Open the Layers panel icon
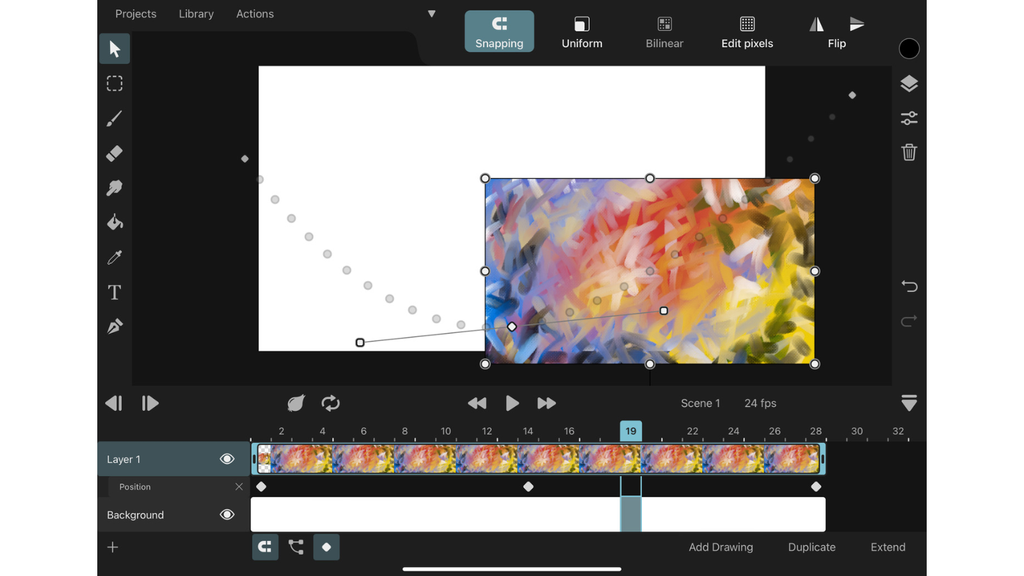The image size is (1024, 576). tap(909, 83)
